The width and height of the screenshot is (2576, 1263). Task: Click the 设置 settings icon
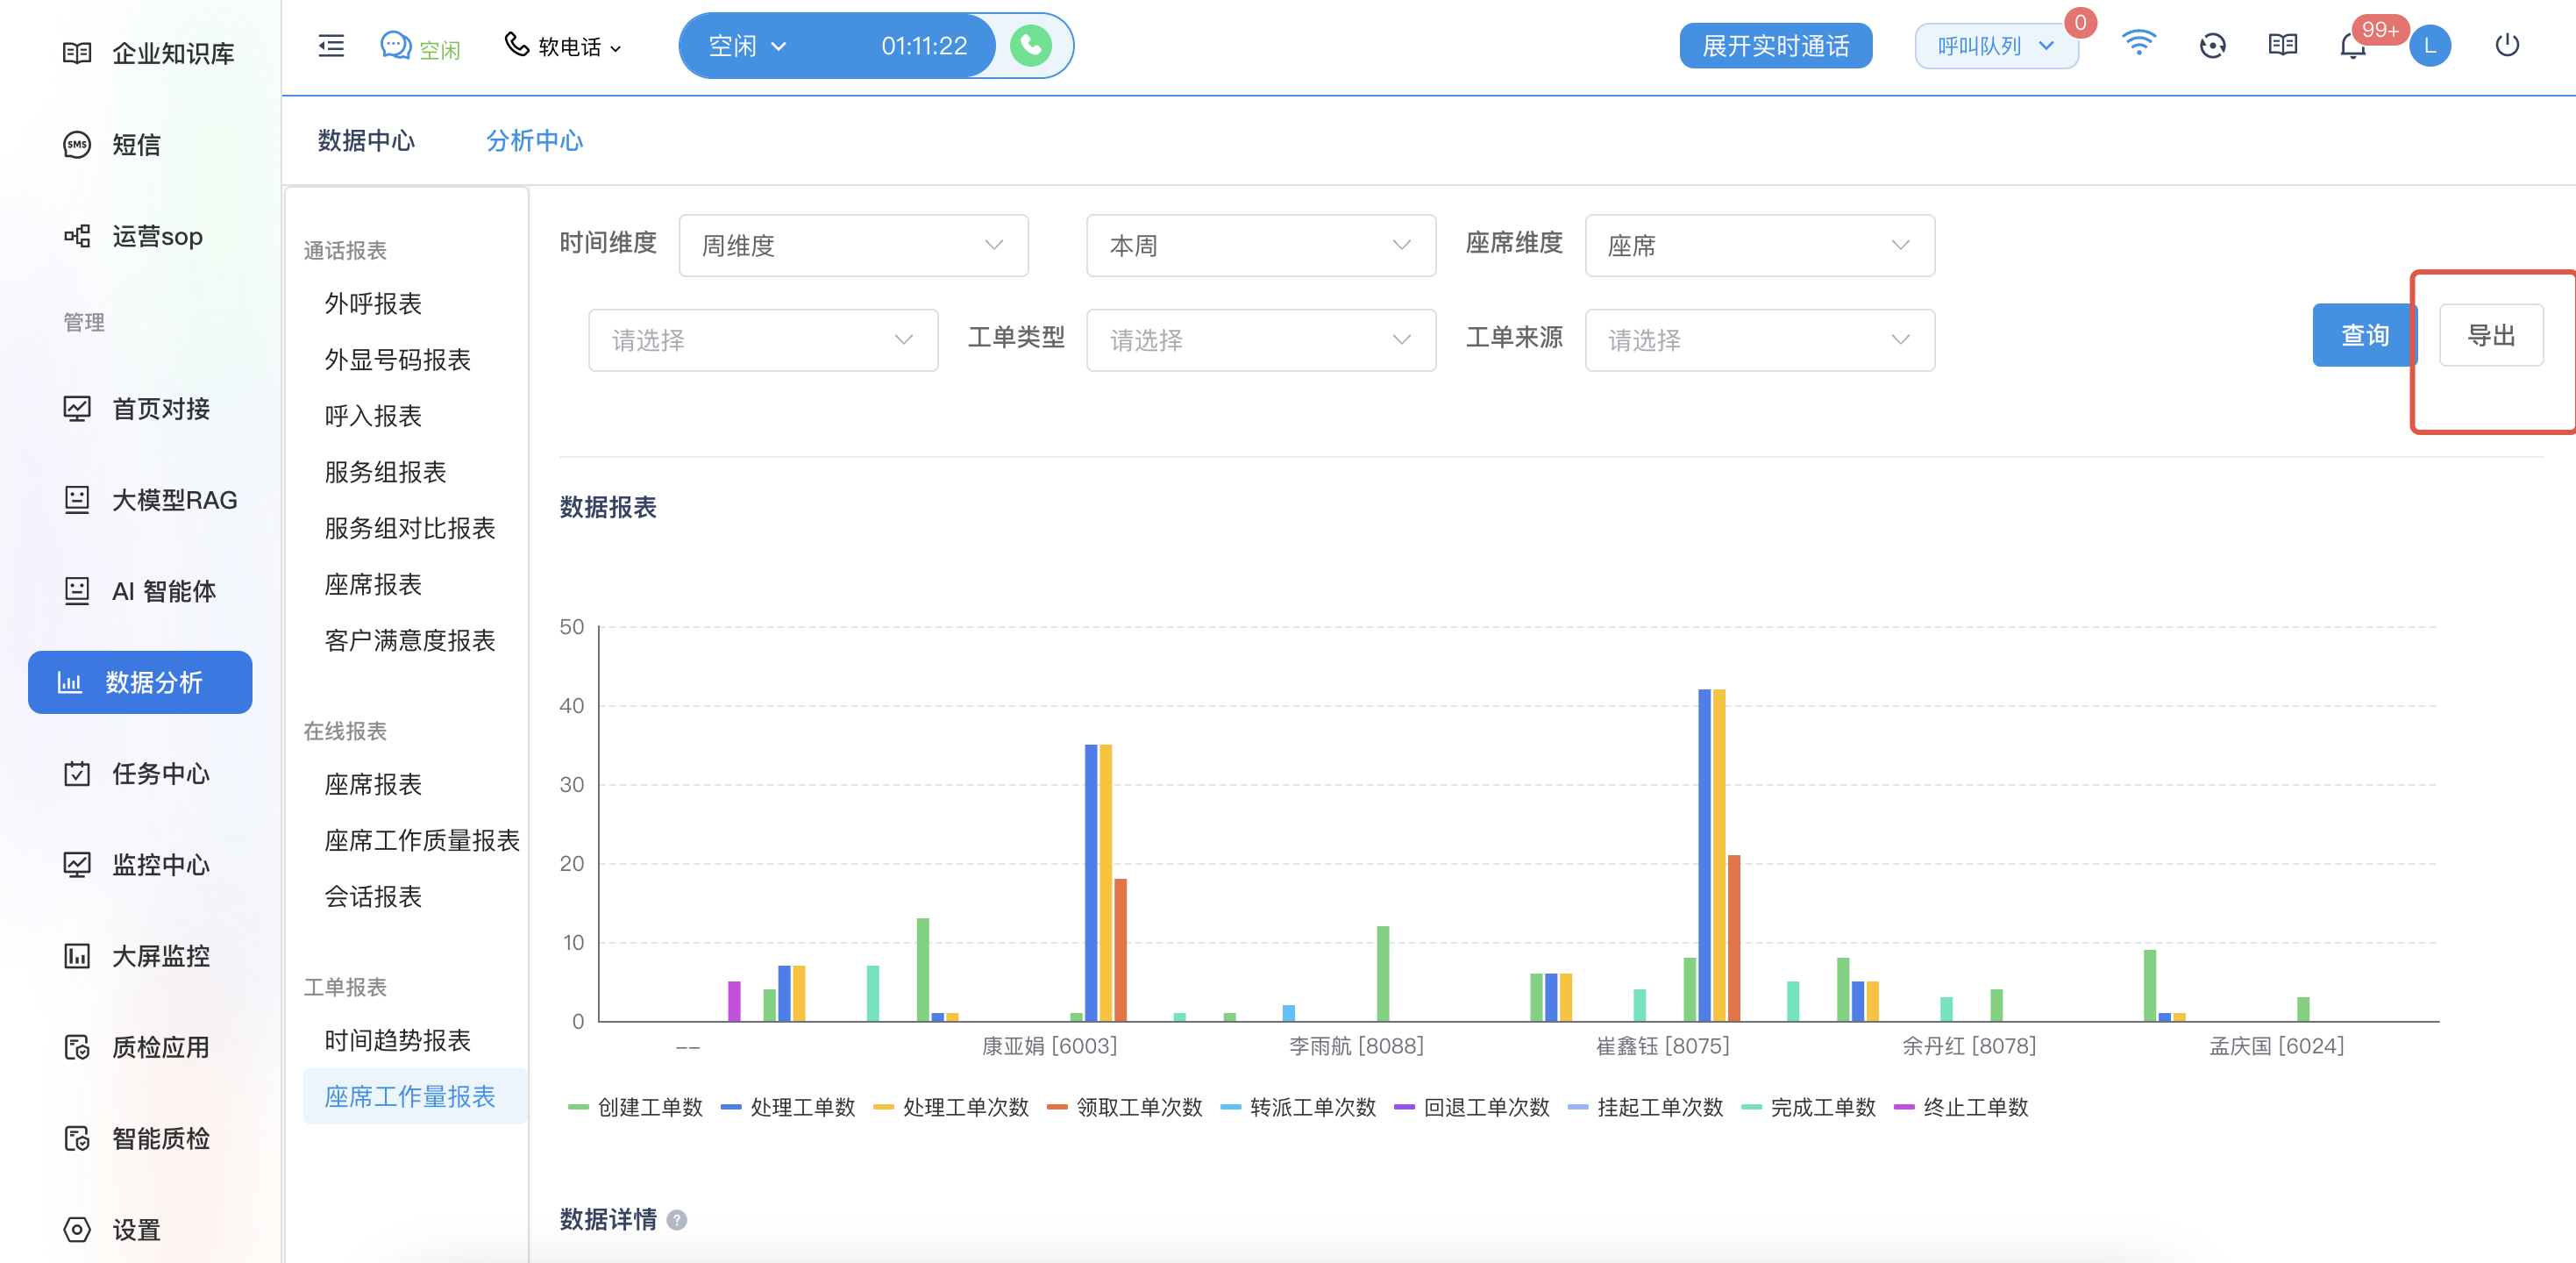click(x=77, y=1229)
